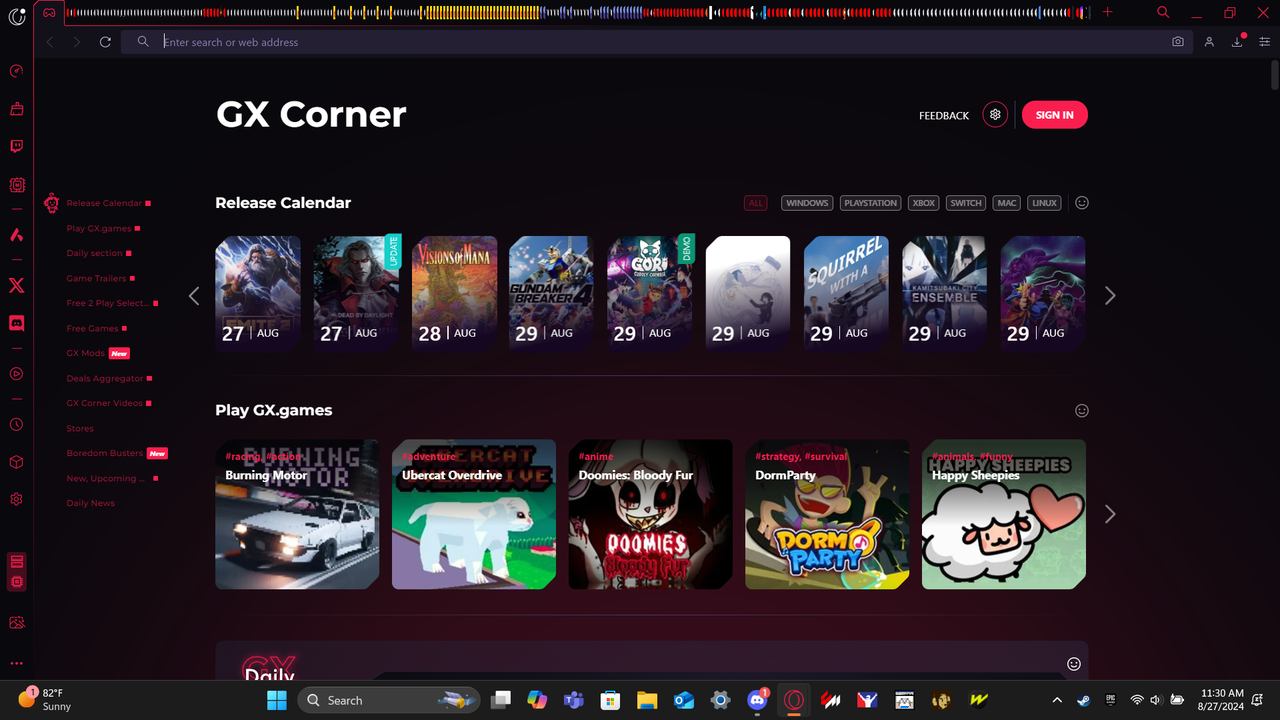Open DormParty game card
The height and width of the screenshot is (720, 1280).
tap(827, 514)
